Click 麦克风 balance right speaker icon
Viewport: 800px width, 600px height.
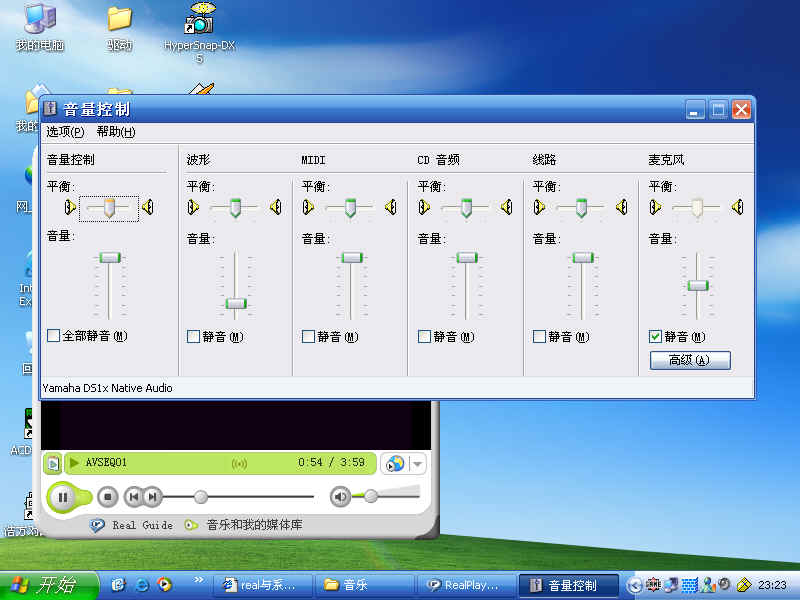pyautogui.click(x=737, y=207)
